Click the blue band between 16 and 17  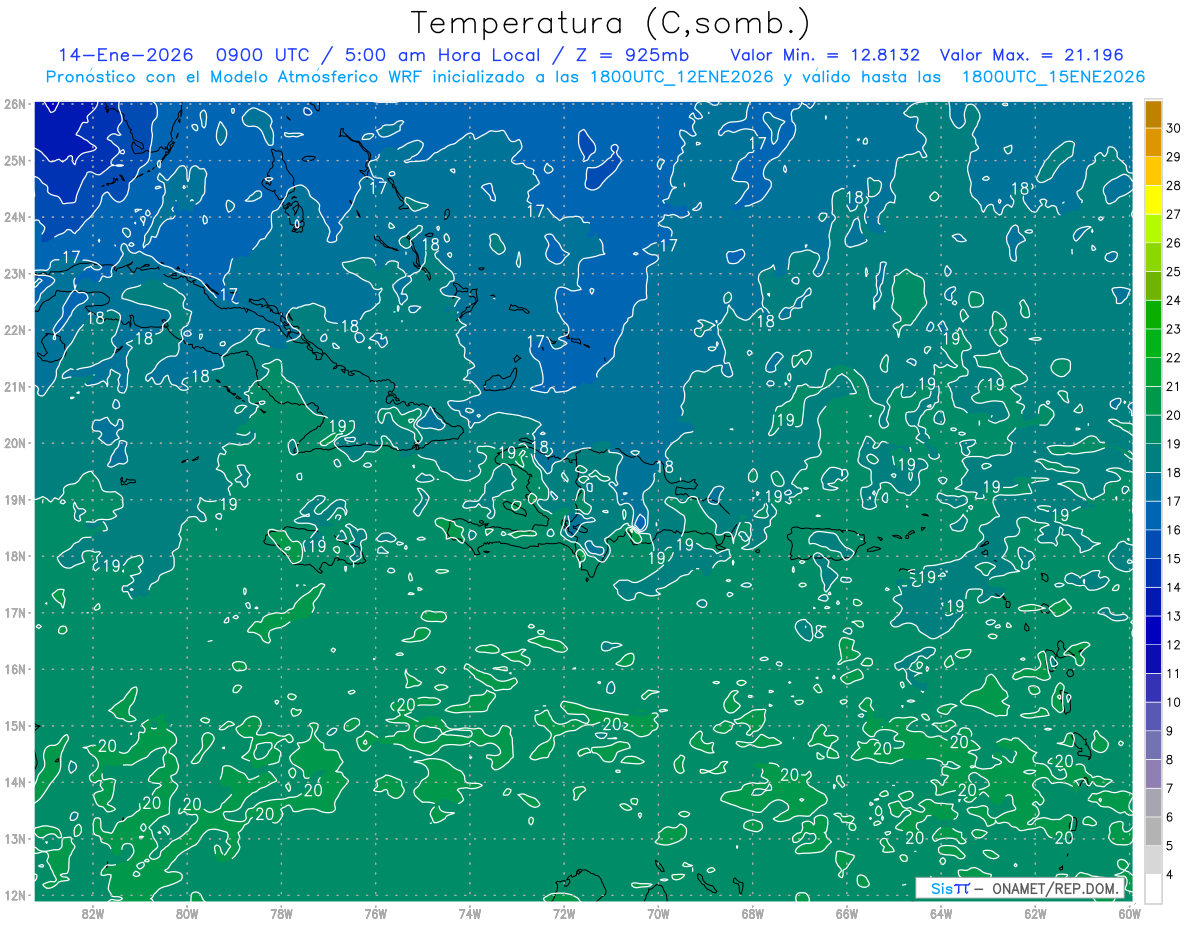[1153, 515]
